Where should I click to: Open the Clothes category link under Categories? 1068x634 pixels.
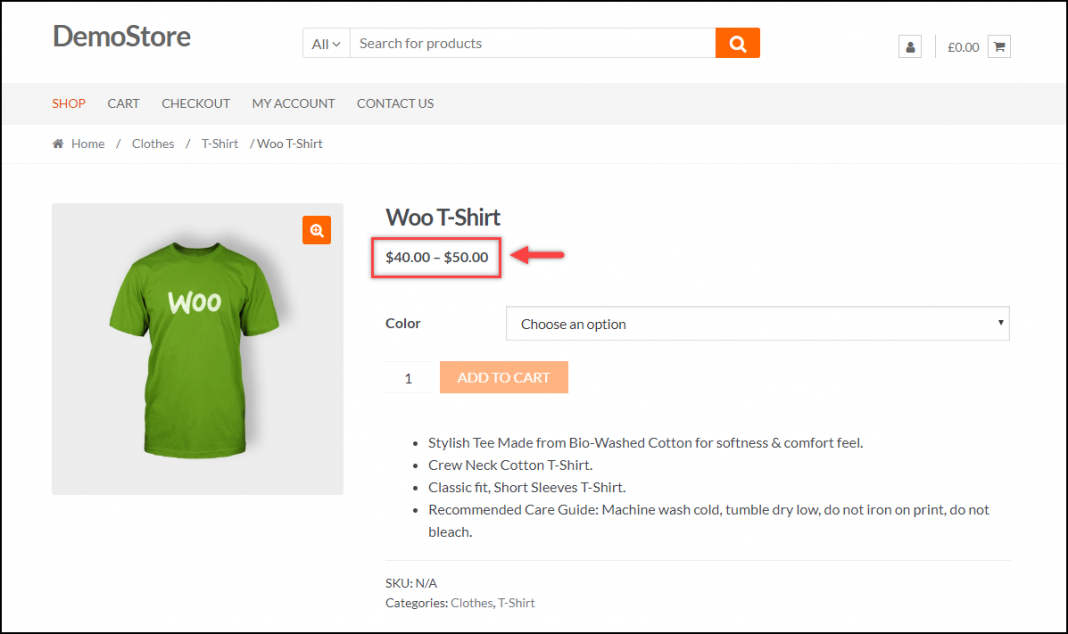(x=471, y=602)
